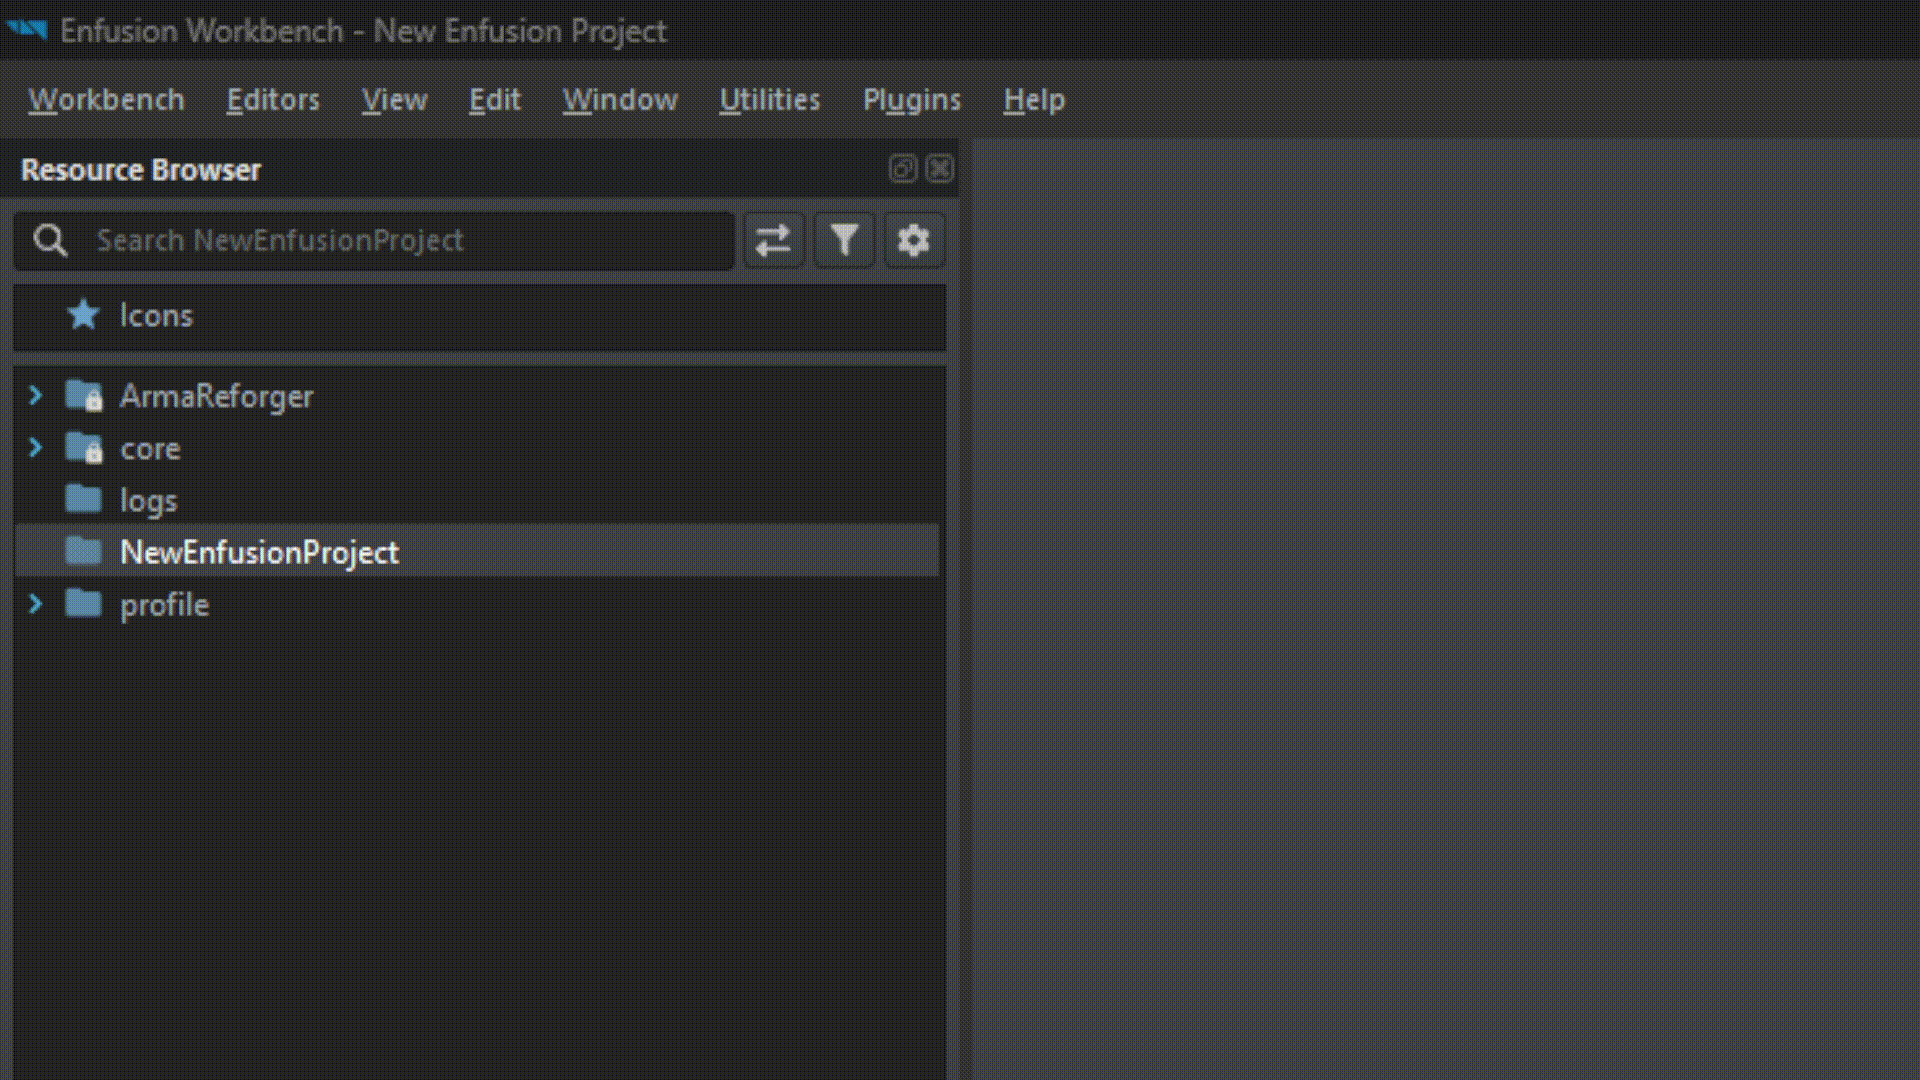Open the filter funnel options
This screenshot has height=1080, width=1920.
[x=844, y=241]
